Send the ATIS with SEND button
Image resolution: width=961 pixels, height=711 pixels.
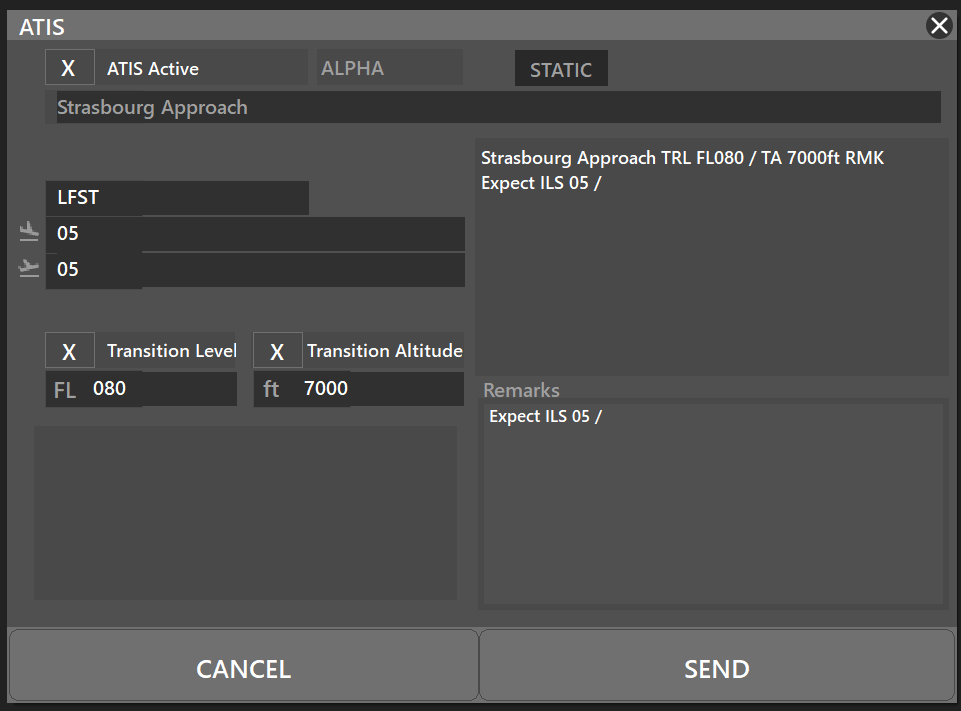coord(716,666)
